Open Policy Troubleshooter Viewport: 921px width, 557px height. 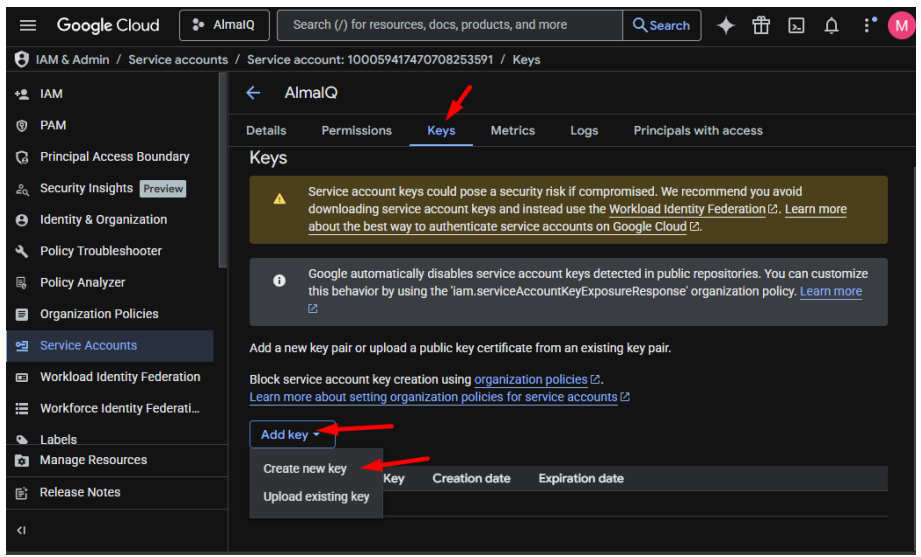(100, 251)
